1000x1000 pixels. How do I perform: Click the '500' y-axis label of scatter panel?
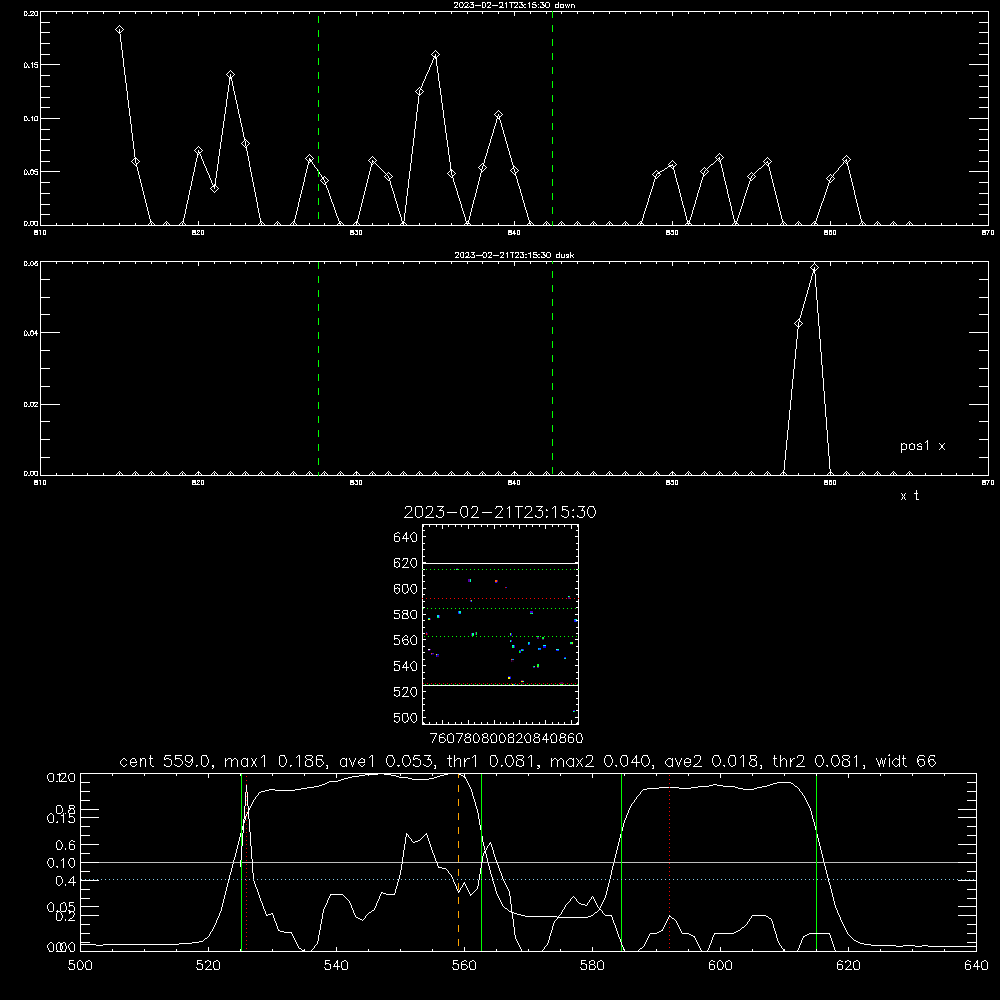406,718
